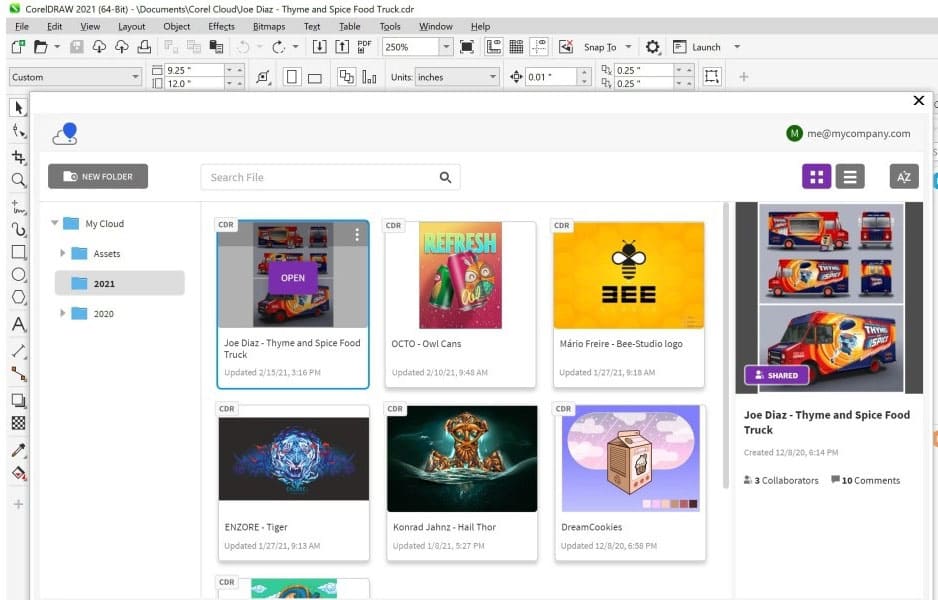This screenshot has height=600, width=938.
Task: Select the Polygon tool
Action: point(19,297)
